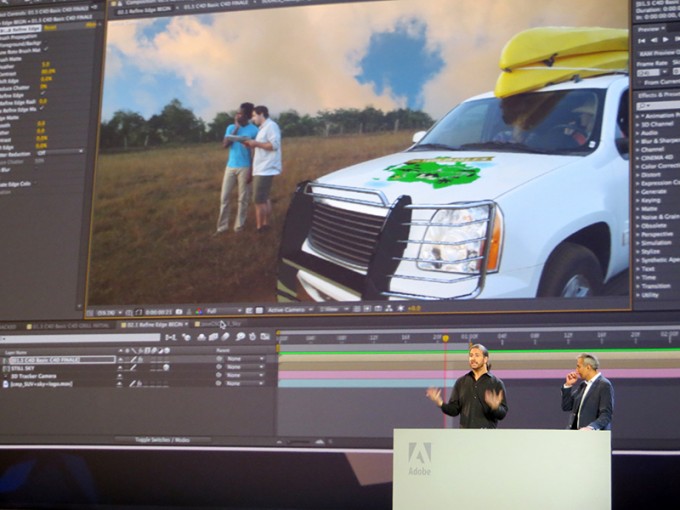Open the 1 View layout dropdown
The height and width of the screenshot is (510, 680).
(334, 309)
